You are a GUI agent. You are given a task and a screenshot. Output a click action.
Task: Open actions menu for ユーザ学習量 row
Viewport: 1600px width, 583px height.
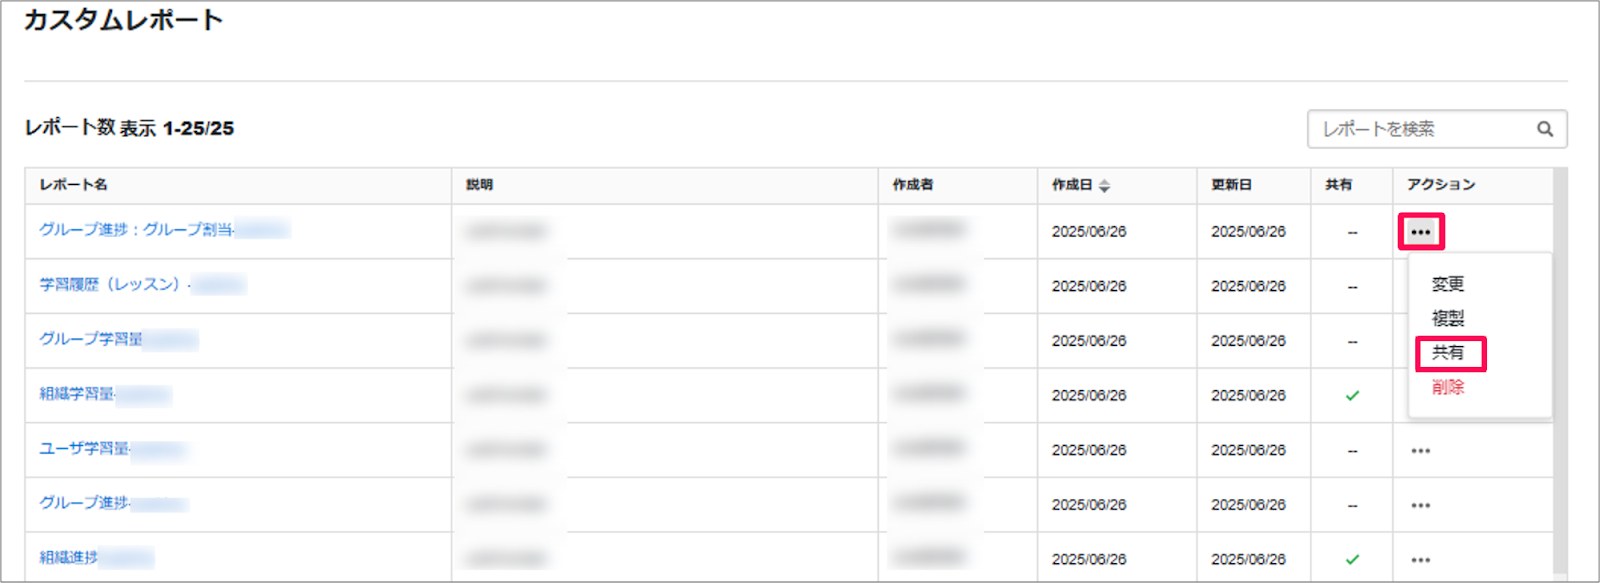pos(1421,451)
